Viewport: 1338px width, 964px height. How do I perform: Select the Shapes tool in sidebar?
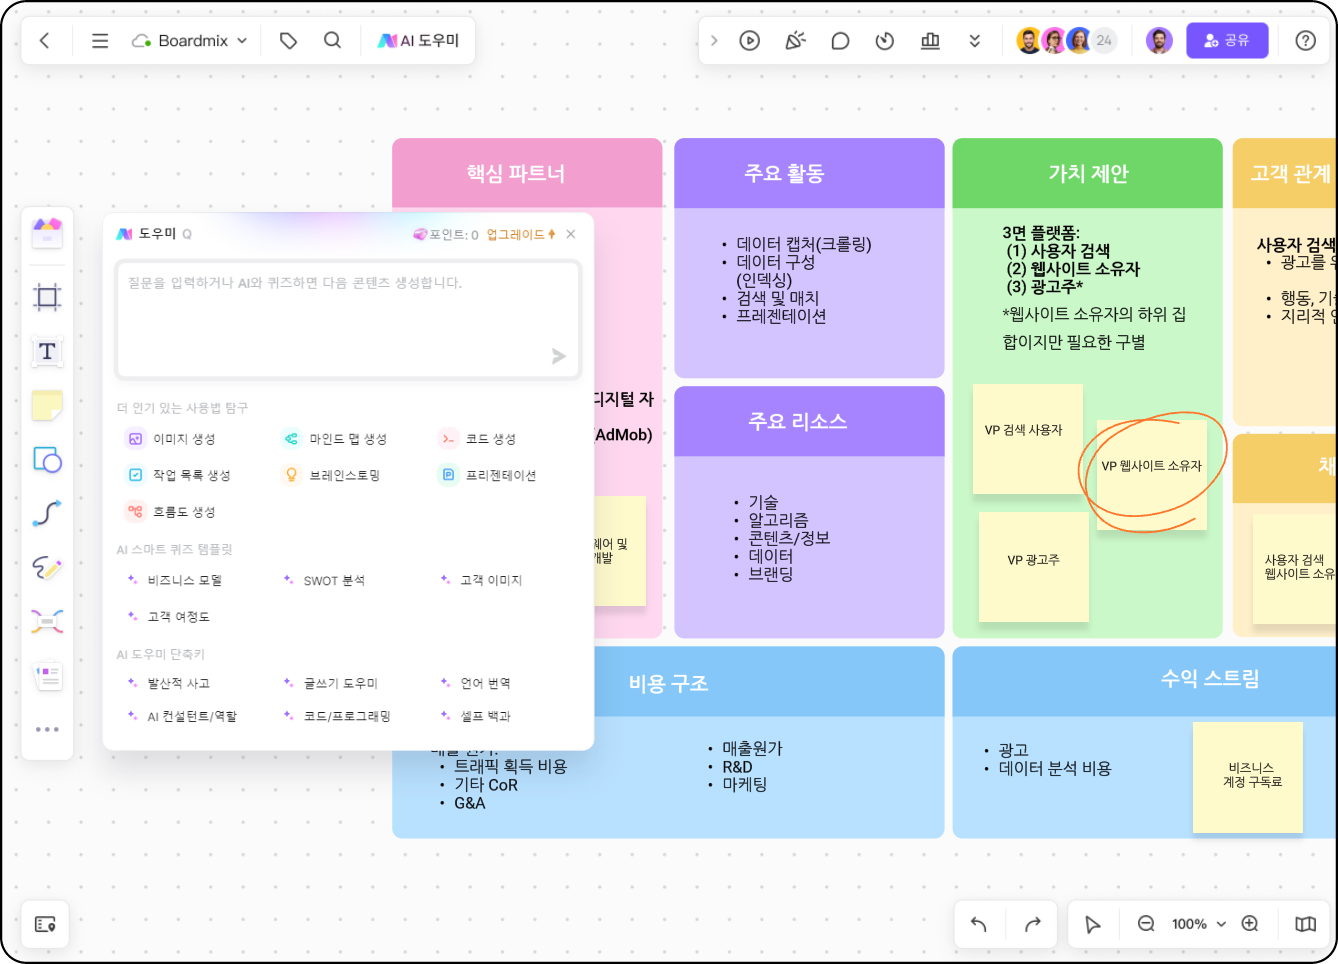(47, 459)
